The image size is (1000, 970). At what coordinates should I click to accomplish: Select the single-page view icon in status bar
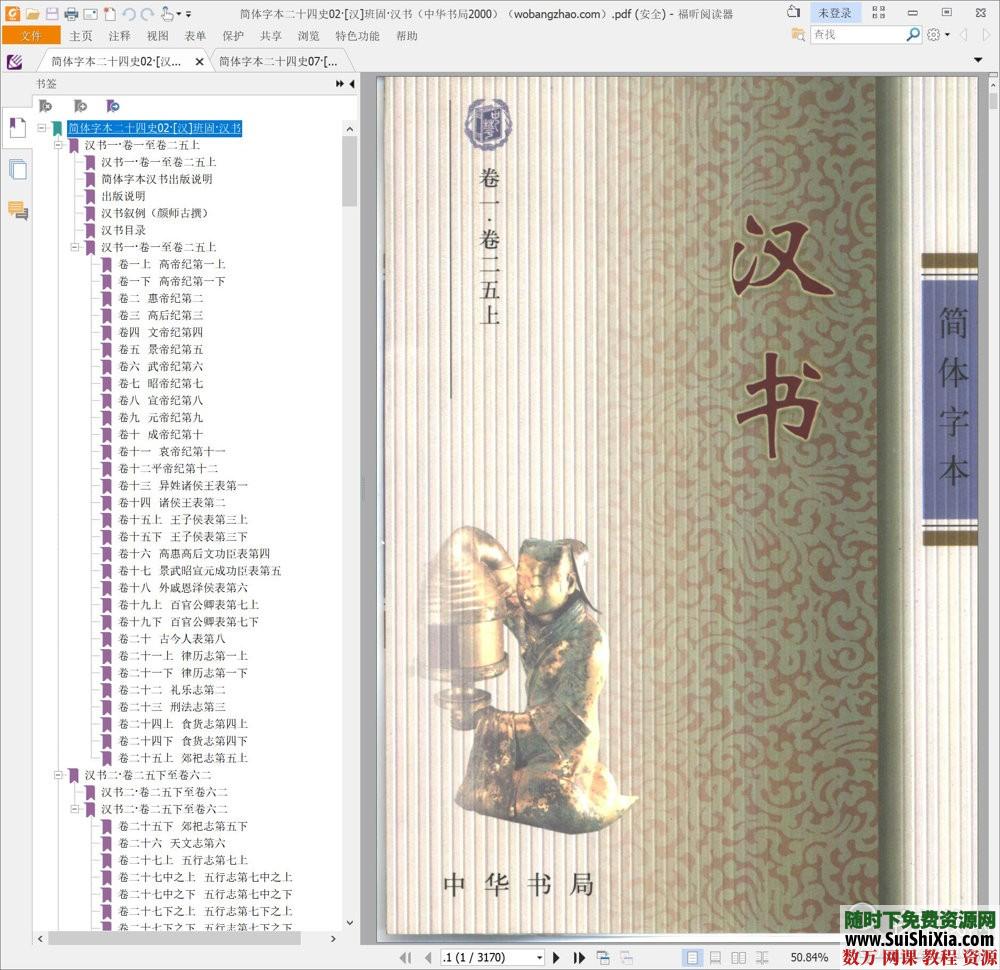tap(691, 957)
